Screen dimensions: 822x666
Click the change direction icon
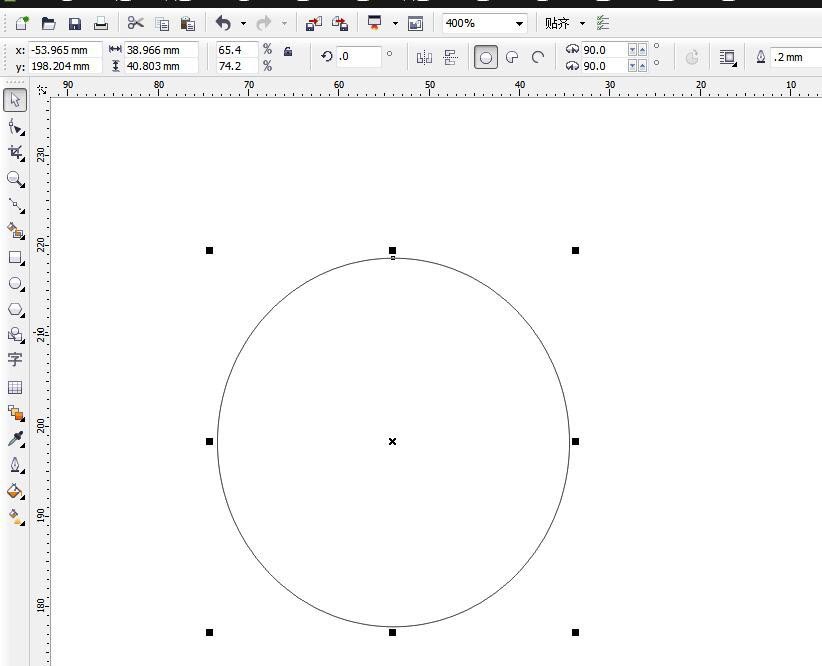(692, 57)
